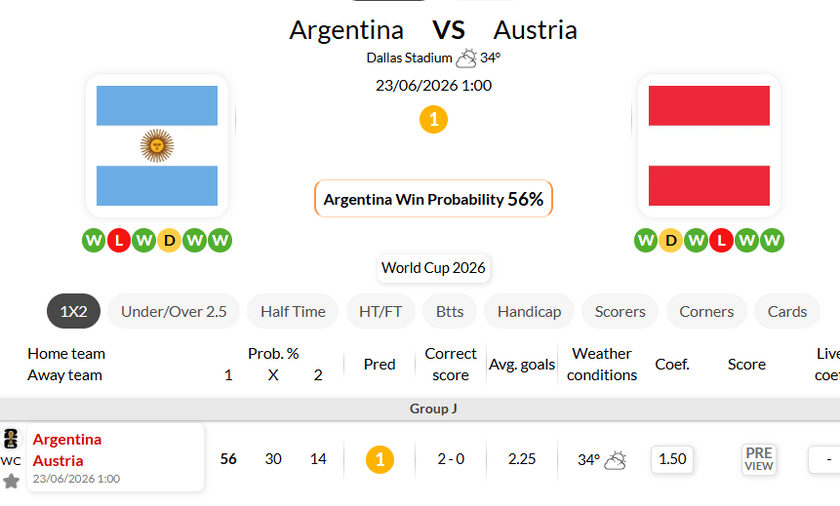Click the orange Pred badge in the table row
Screen dimensions: 840x506
pyautogui.click(x=380, y=459)
